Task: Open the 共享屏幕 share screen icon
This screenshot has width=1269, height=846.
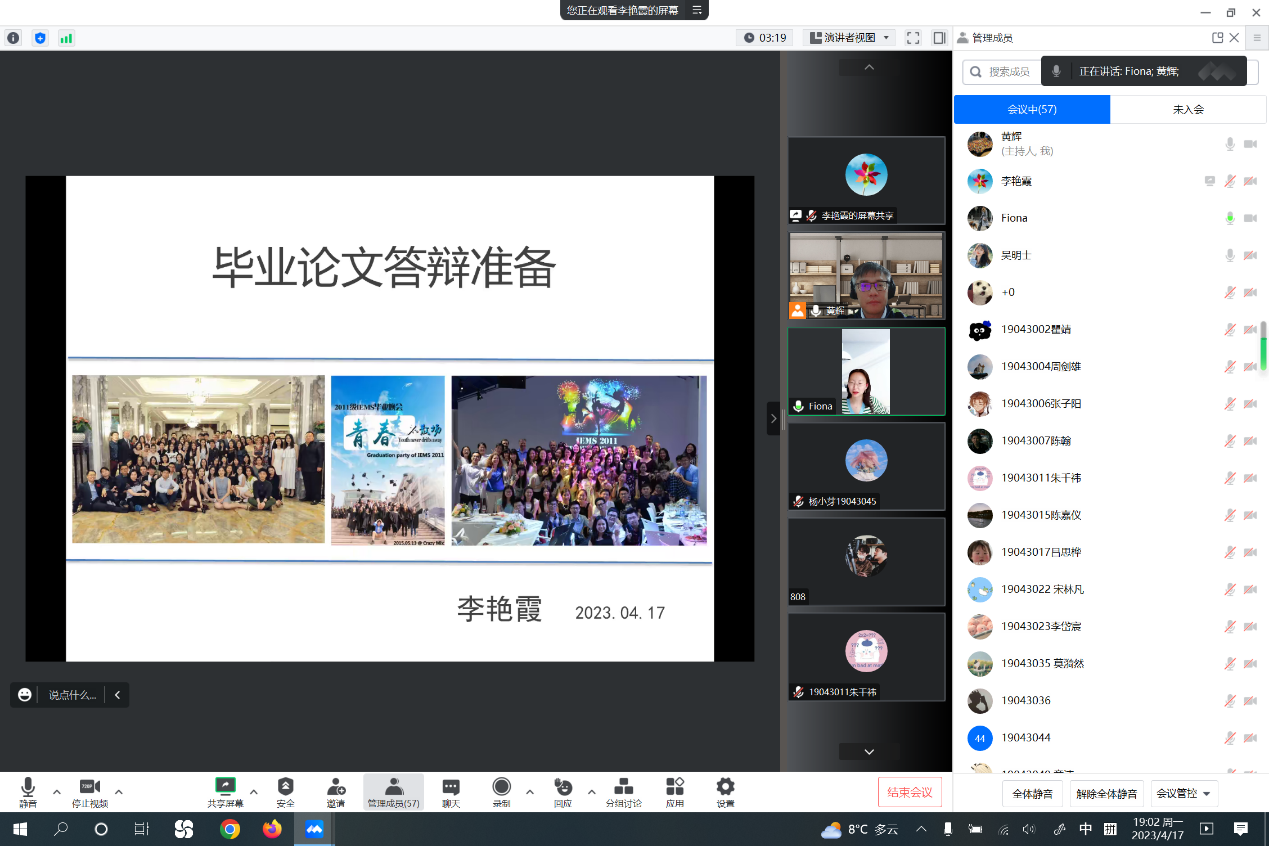Action: 225,788
